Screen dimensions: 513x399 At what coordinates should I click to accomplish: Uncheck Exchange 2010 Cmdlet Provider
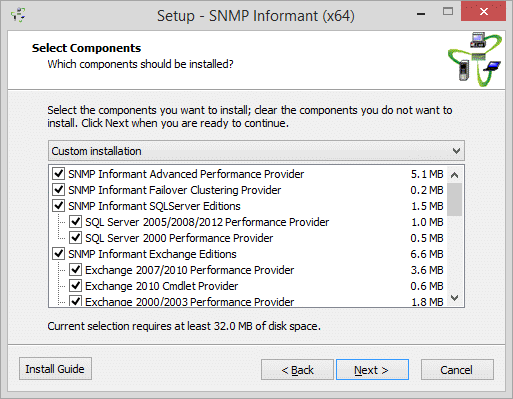(76, 286)
